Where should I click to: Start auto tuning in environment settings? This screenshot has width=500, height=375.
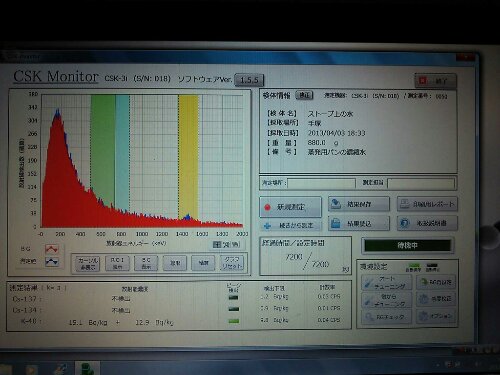tap(387, 282)
